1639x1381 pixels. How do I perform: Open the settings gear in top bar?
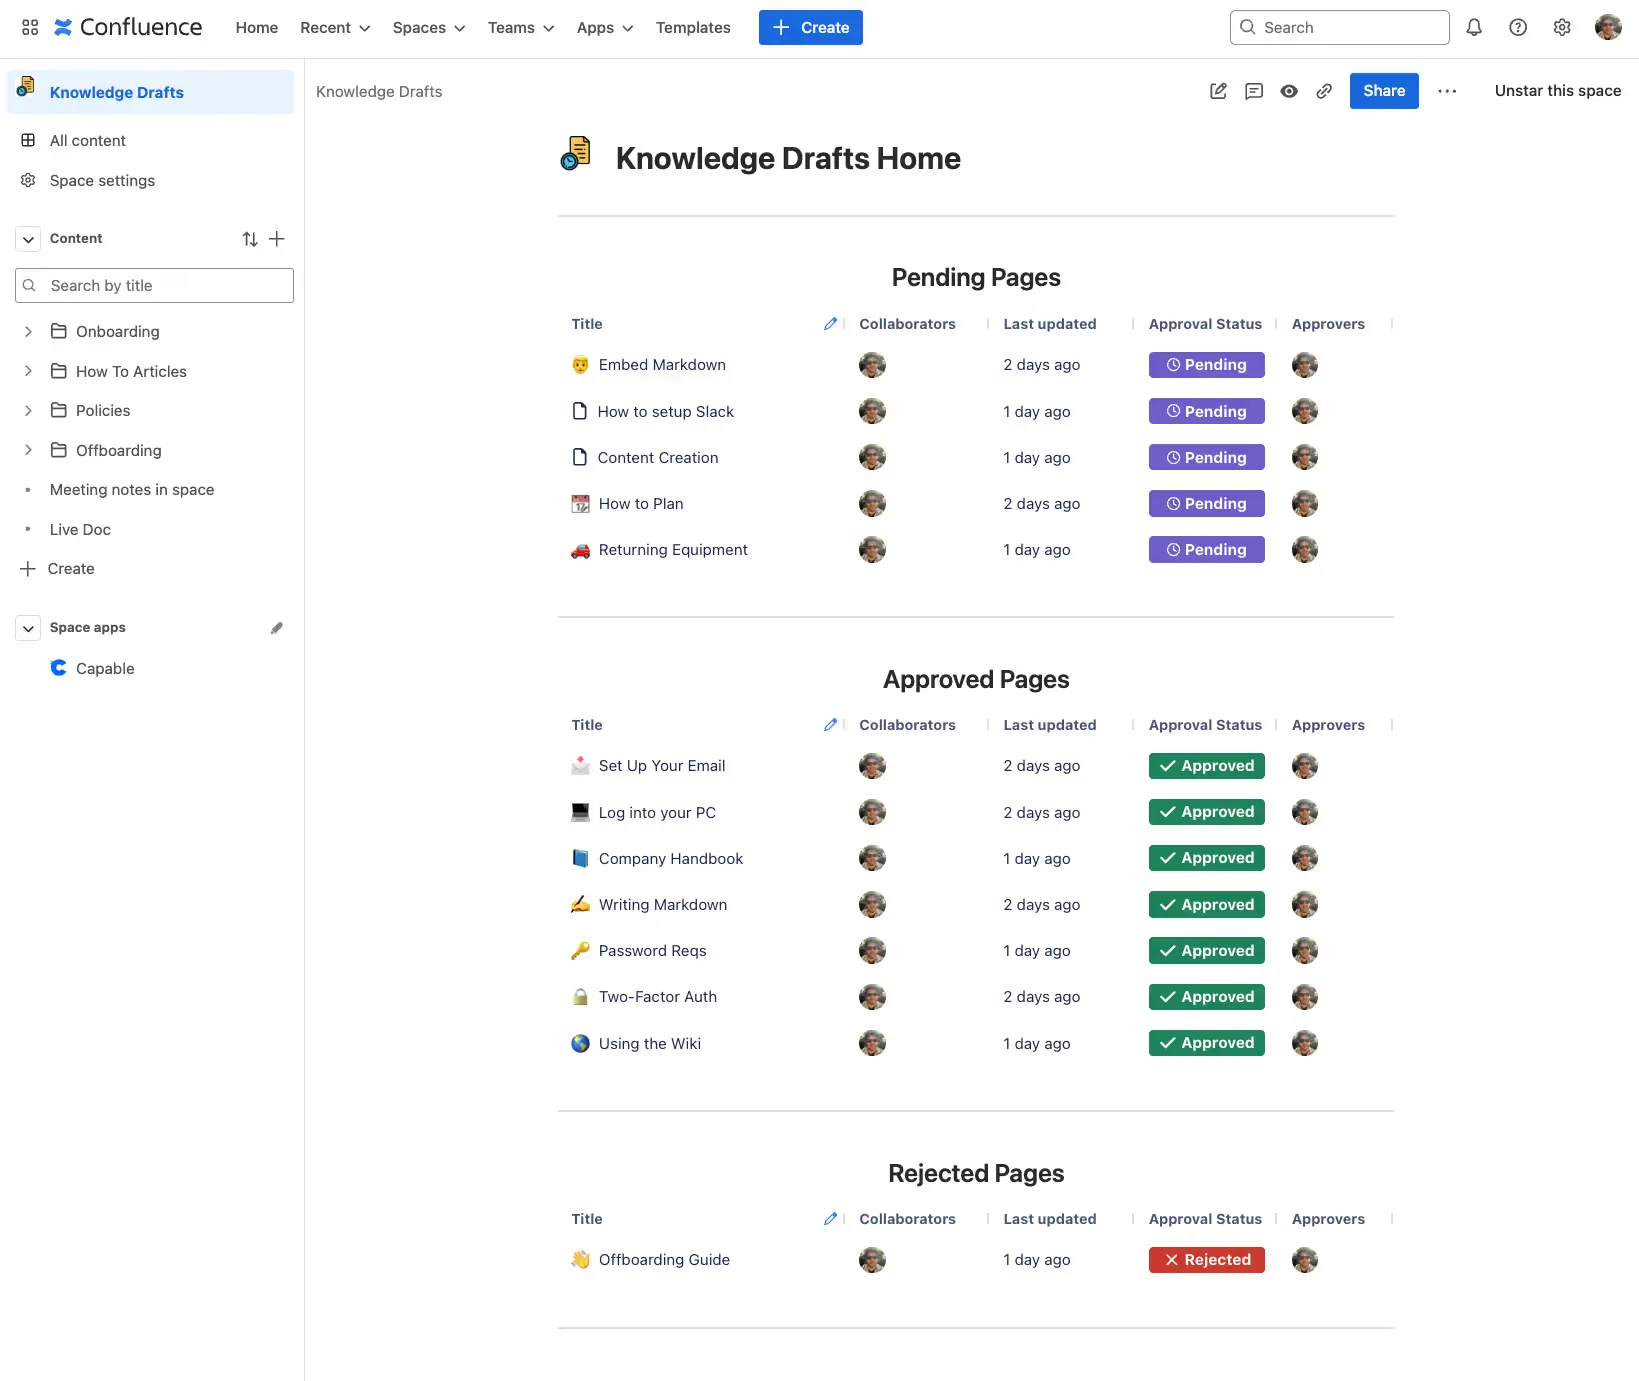coord(1562,28)
